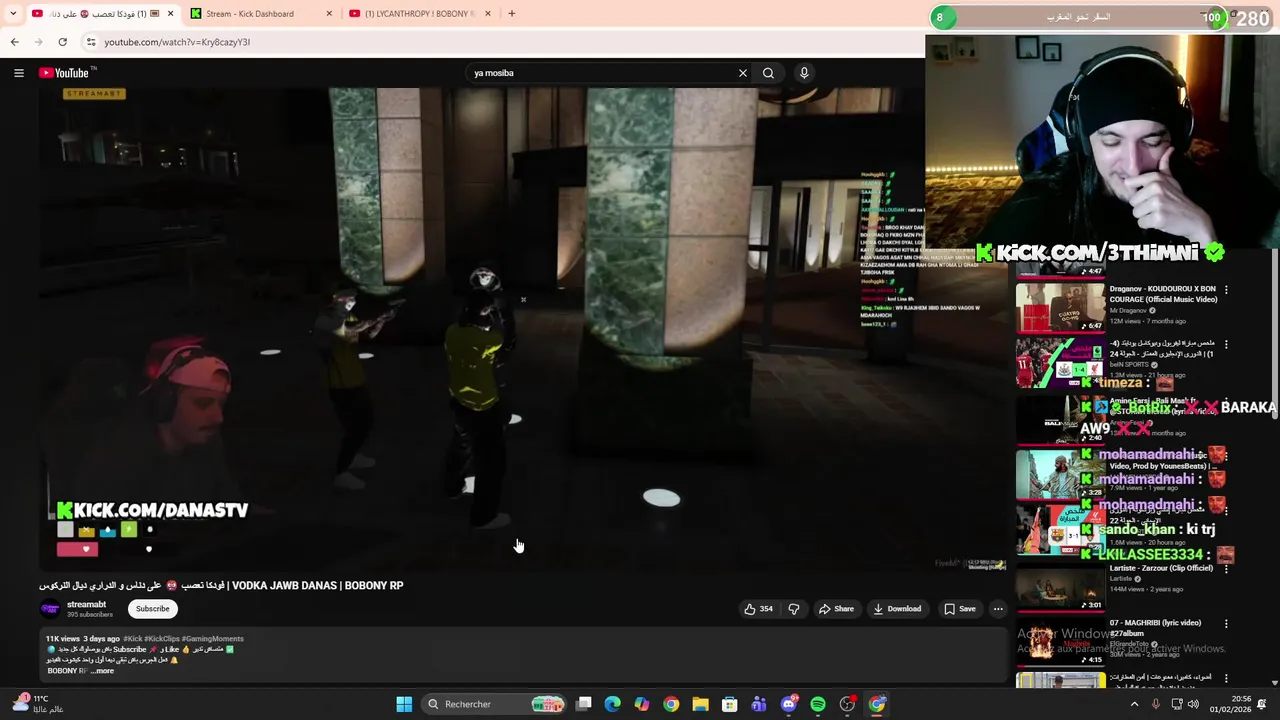The width and height of the screenshot is (1280, 720).
Task: Open options for the beIN SPORTS video
Action: pyautogui.click(x=1226, y=345)
